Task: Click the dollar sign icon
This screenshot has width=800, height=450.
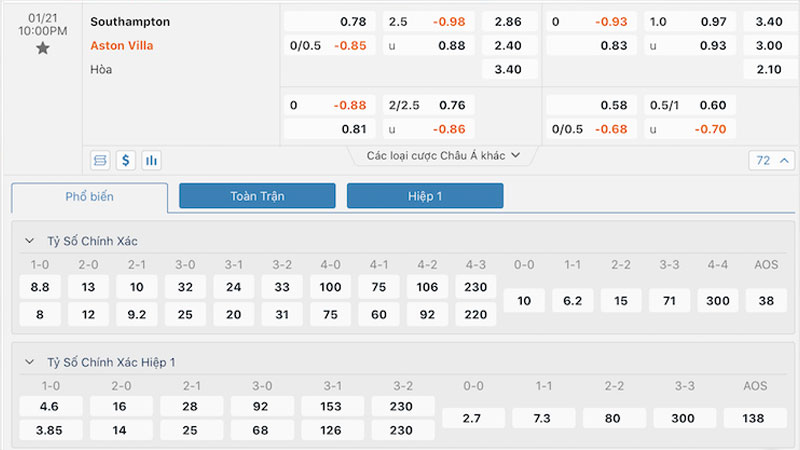Action: click(126, 159)
